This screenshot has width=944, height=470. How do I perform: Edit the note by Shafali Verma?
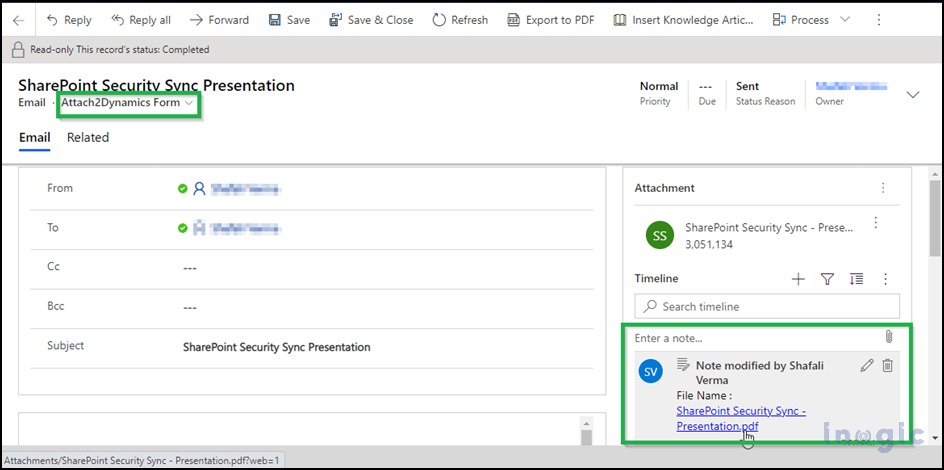(x=866, y=366)
